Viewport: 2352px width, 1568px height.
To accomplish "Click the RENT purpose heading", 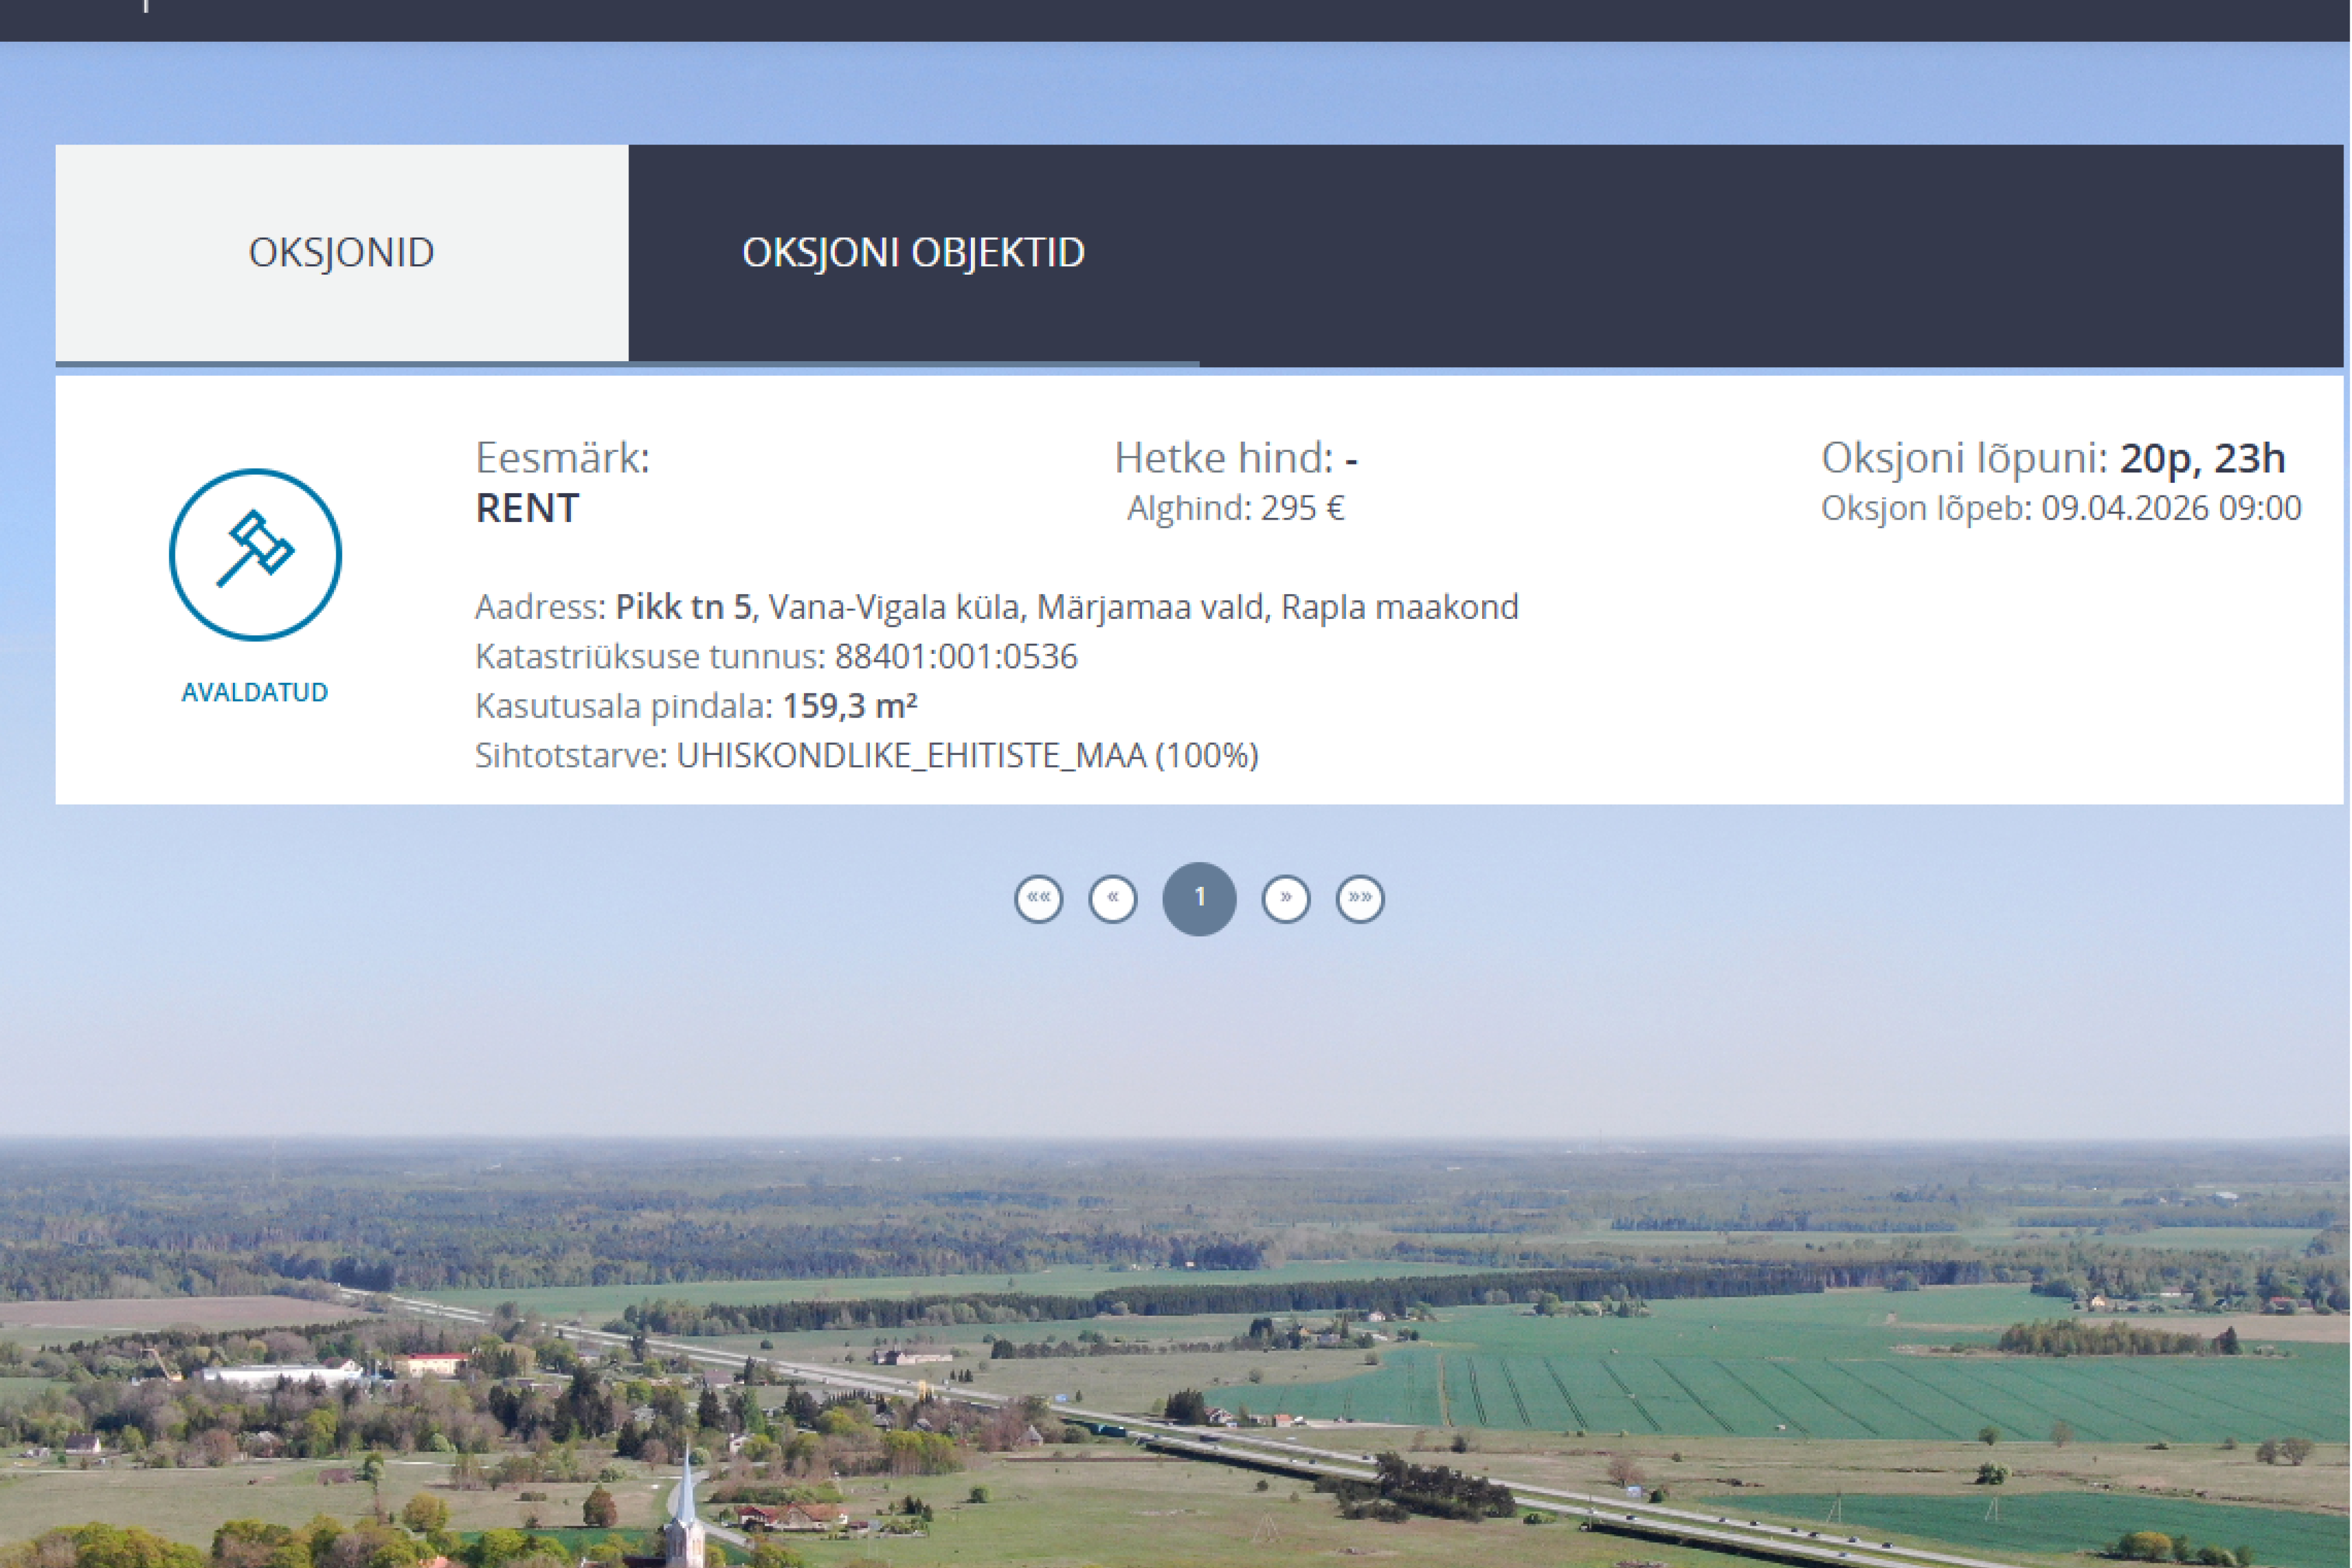I will [x=527, y=508].
